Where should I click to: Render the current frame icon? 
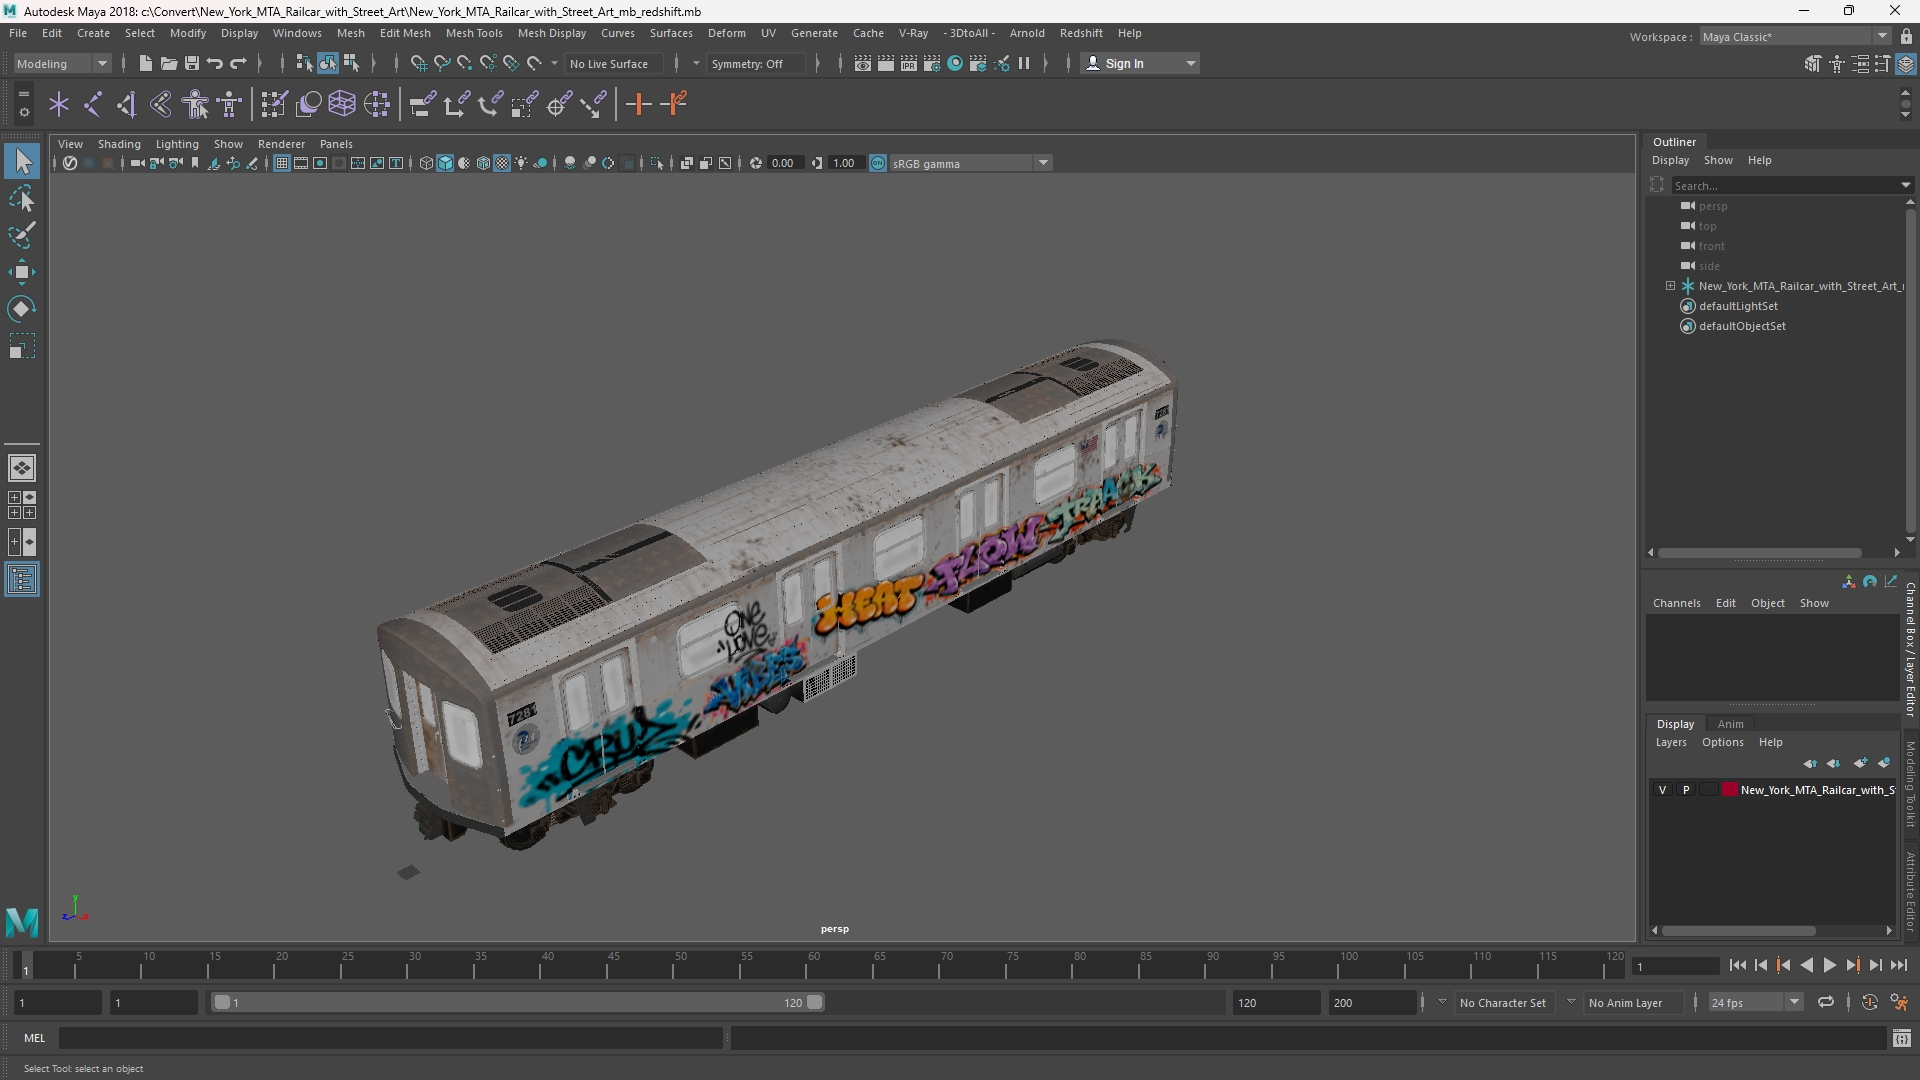pyautogui.click(x=886, y=63)
